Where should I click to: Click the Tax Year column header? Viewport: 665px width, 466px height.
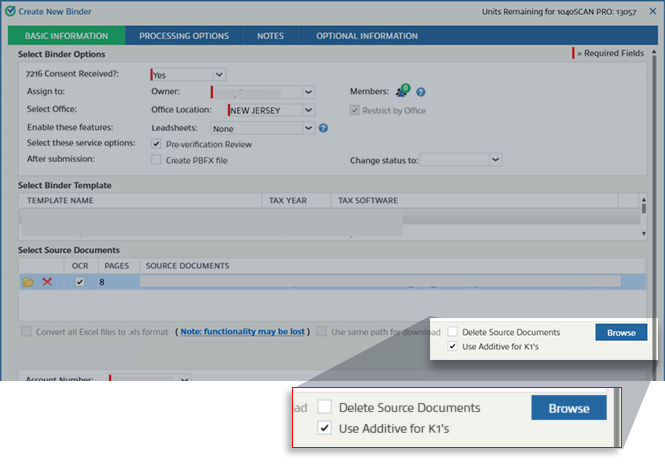[296, 201]
